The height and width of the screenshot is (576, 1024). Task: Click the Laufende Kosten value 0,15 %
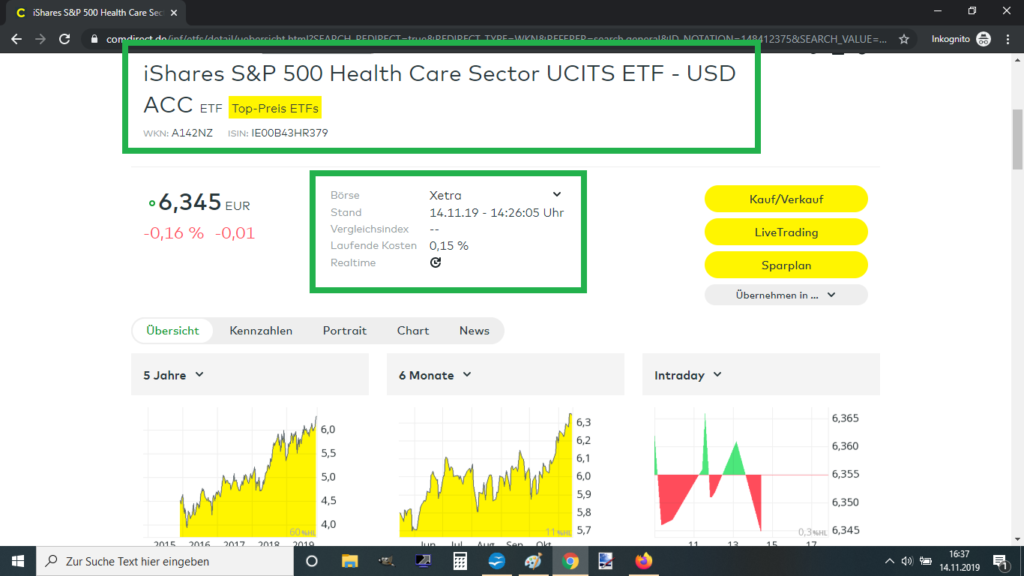pos(449,246)
